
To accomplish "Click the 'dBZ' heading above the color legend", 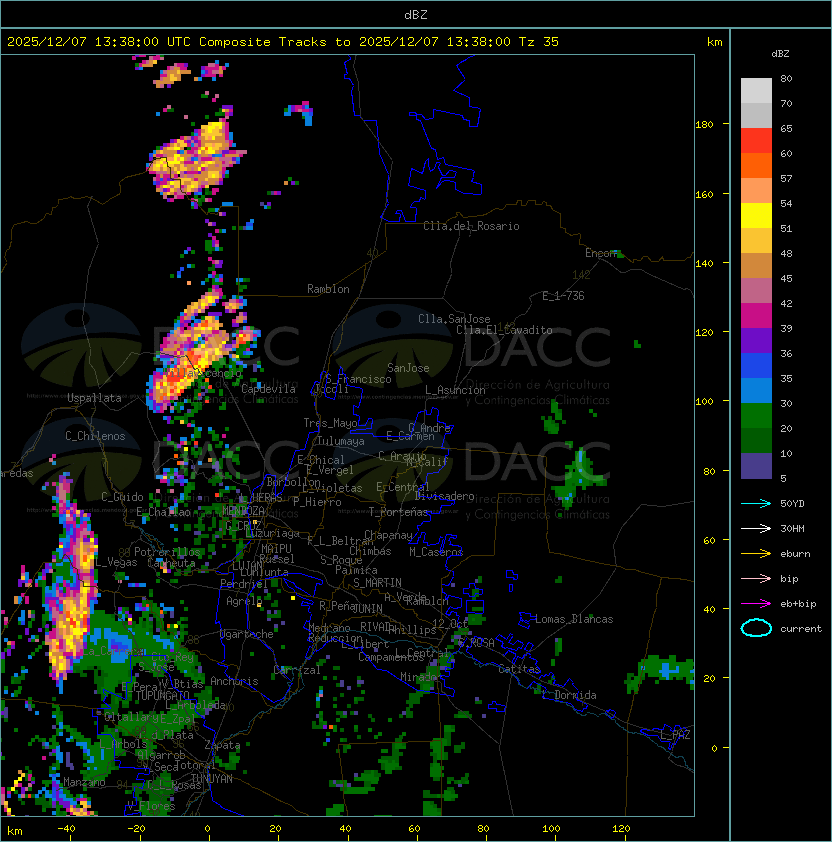I will (x=780, y=54).
